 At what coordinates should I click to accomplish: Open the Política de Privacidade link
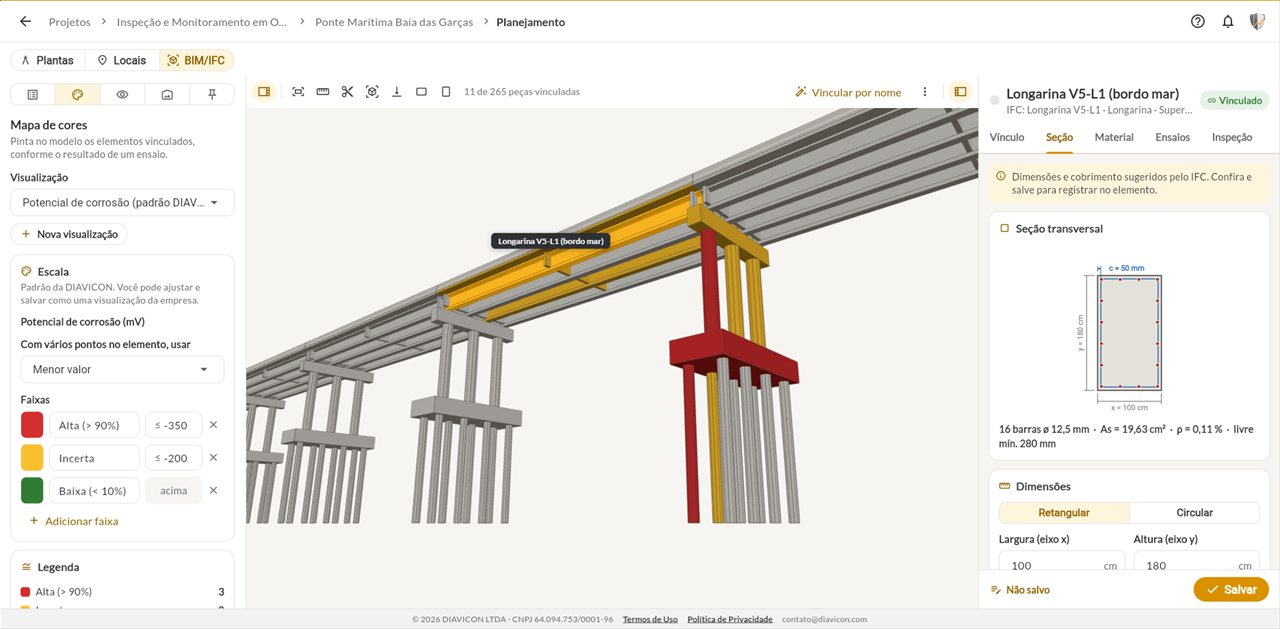(x=730, y=619)
